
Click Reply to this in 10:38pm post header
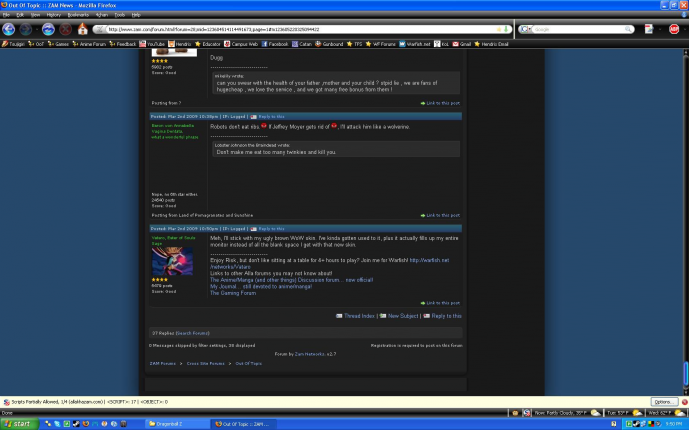271,116
